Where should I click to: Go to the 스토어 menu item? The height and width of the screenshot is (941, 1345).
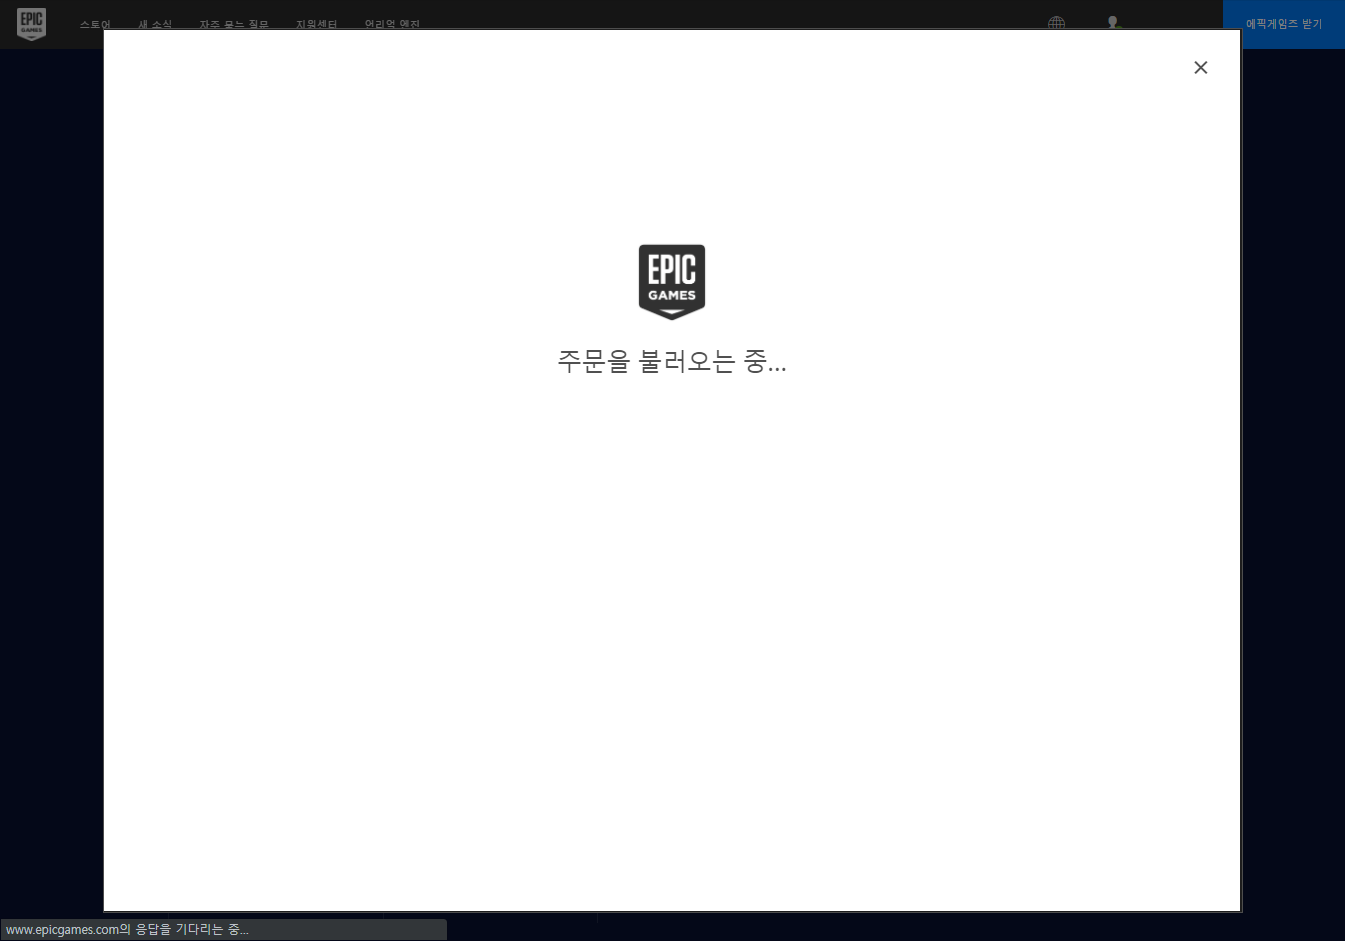[x=95, y=24]
